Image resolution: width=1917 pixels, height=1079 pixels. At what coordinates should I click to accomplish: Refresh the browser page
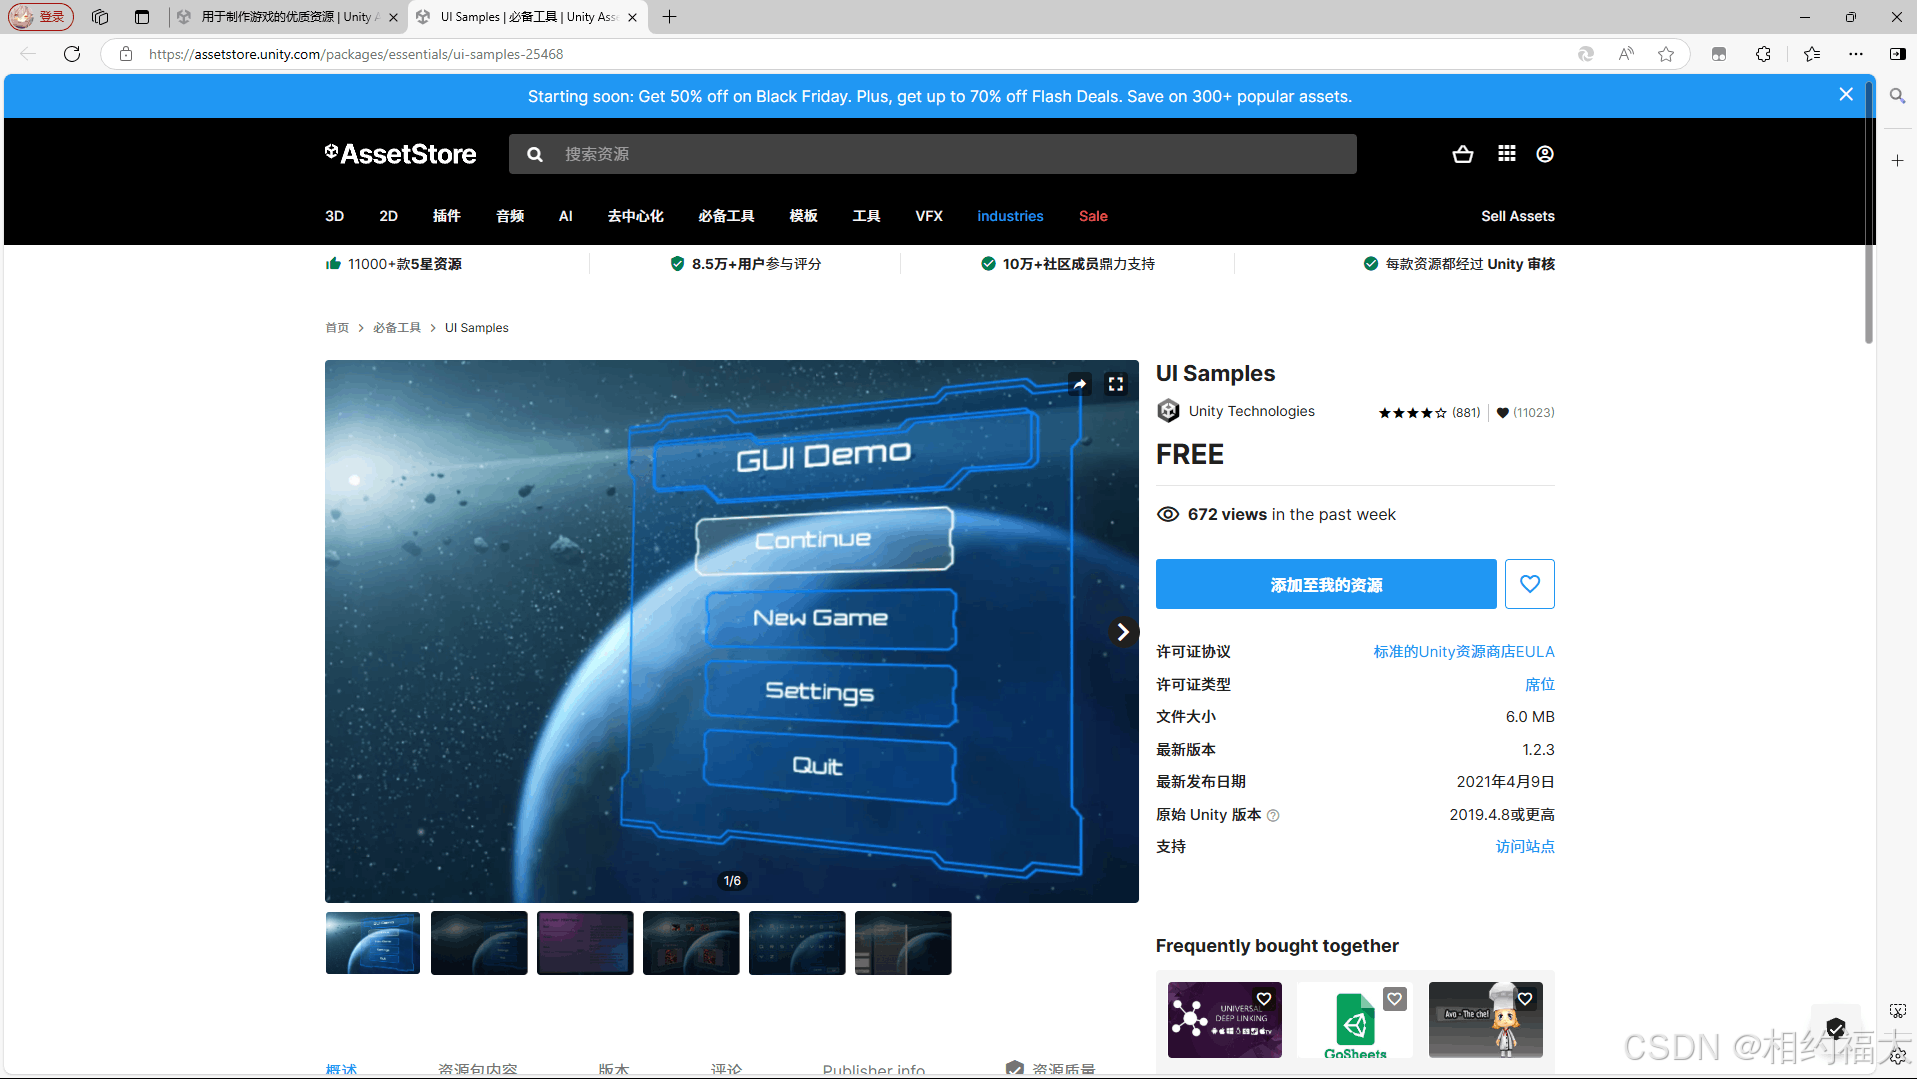[x=72, y=54]
